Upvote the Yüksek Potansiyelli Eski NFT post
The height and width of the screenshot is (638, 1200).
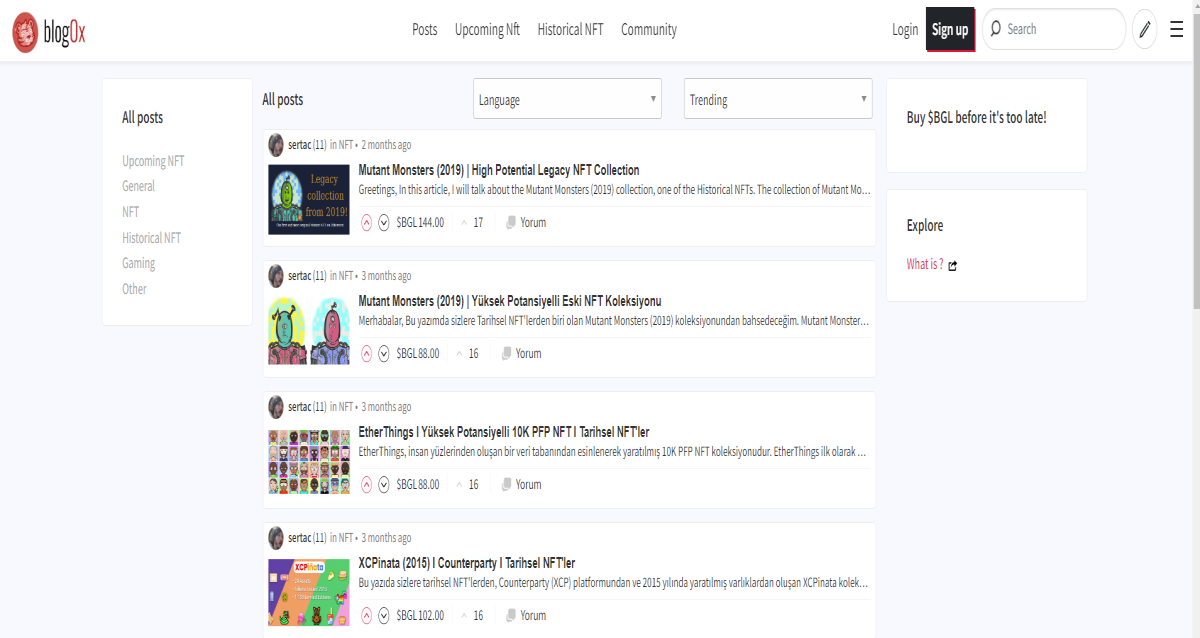click(x=366, y=353)
